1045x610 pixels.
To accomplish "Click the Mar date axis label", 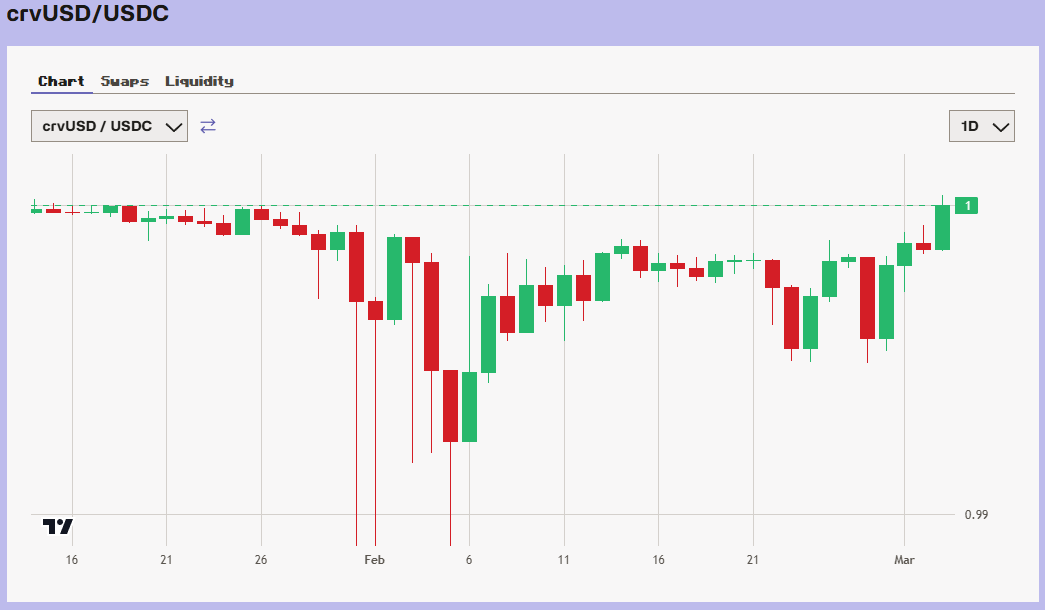I will (904, 560).
